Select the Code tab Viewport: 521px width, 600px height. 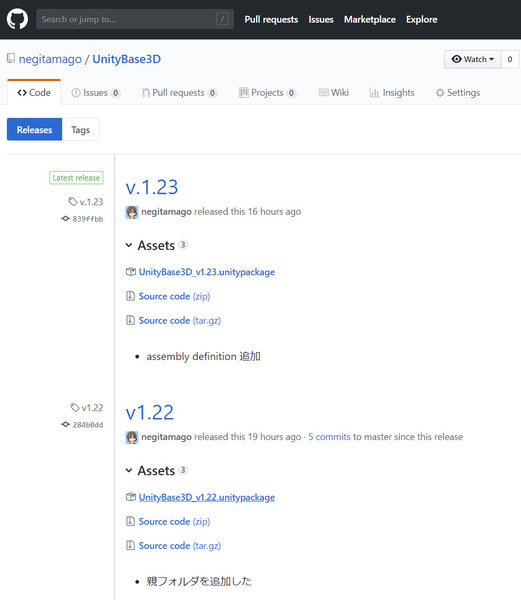[34, 93]
